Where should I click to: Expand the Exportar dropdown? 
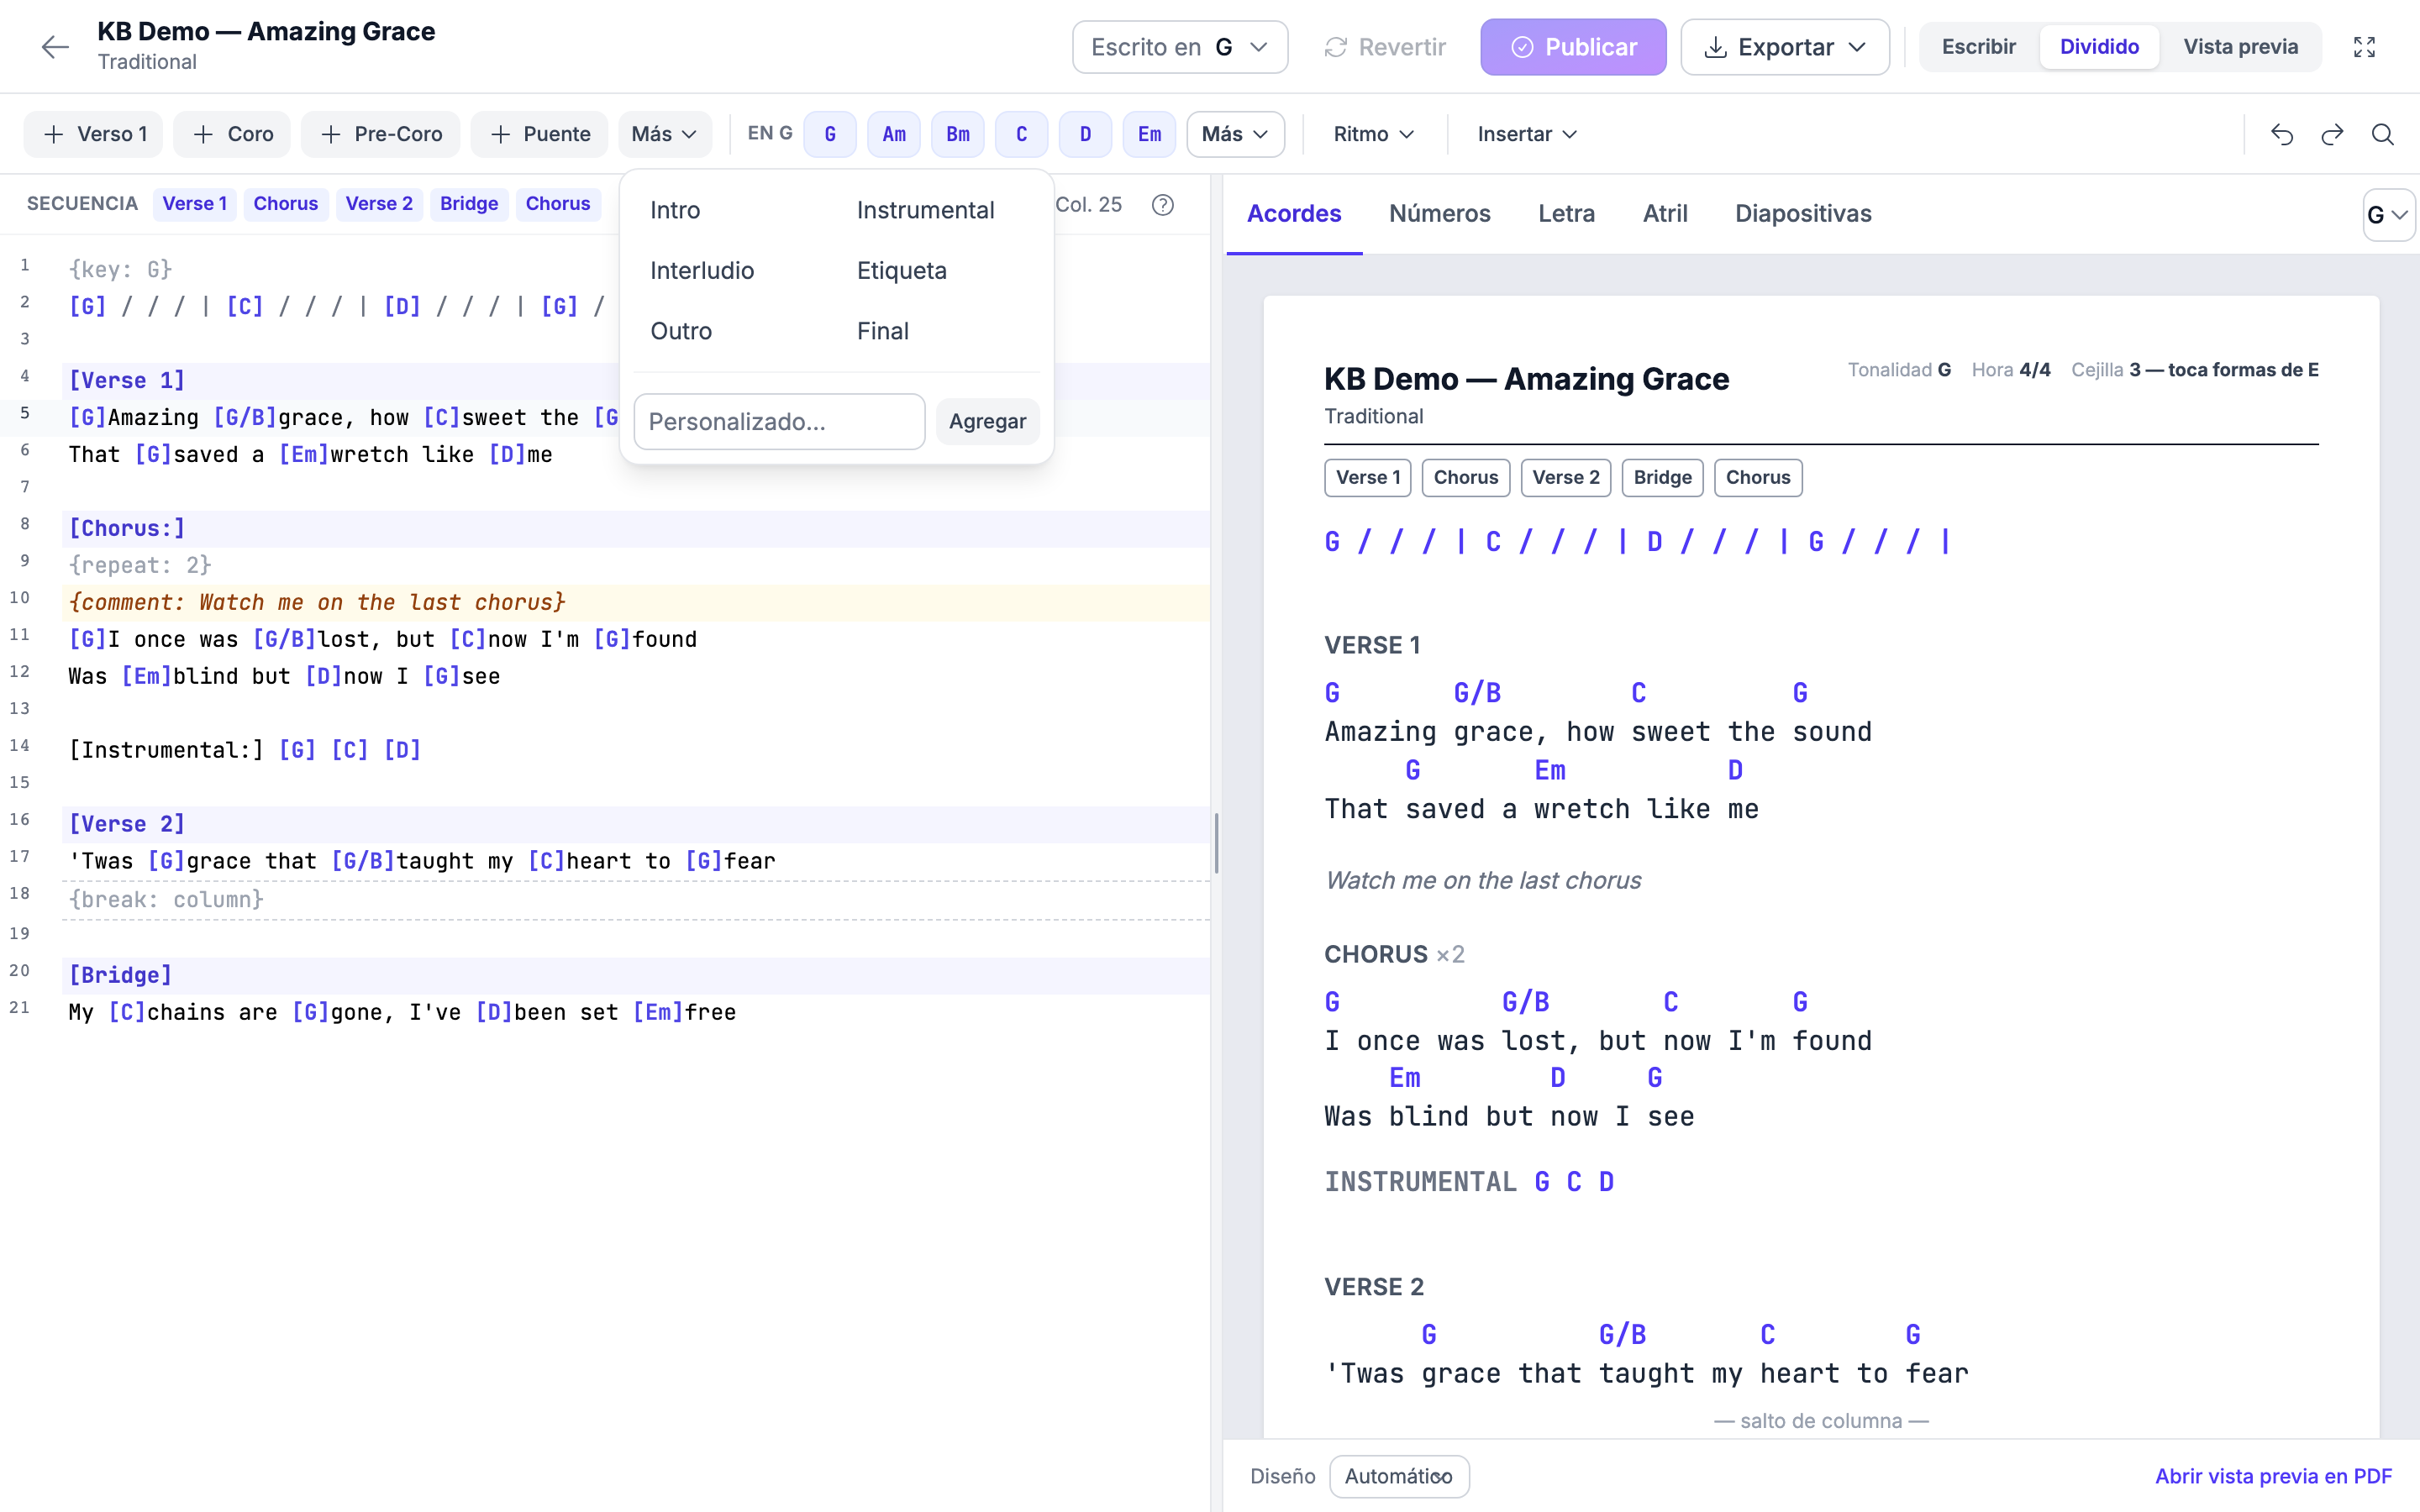tap(1785, 47)
